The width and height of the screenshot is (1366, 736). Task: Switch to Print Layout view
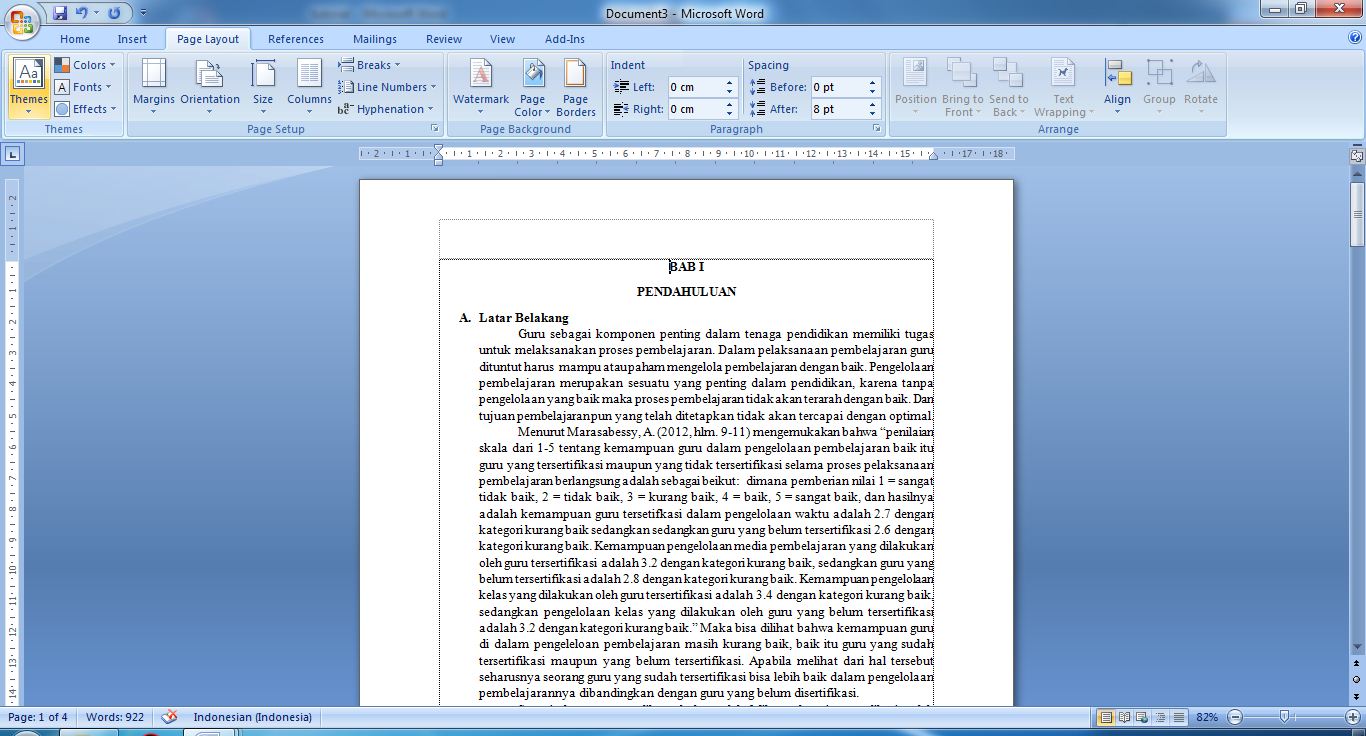click(x=1106, y=717)
